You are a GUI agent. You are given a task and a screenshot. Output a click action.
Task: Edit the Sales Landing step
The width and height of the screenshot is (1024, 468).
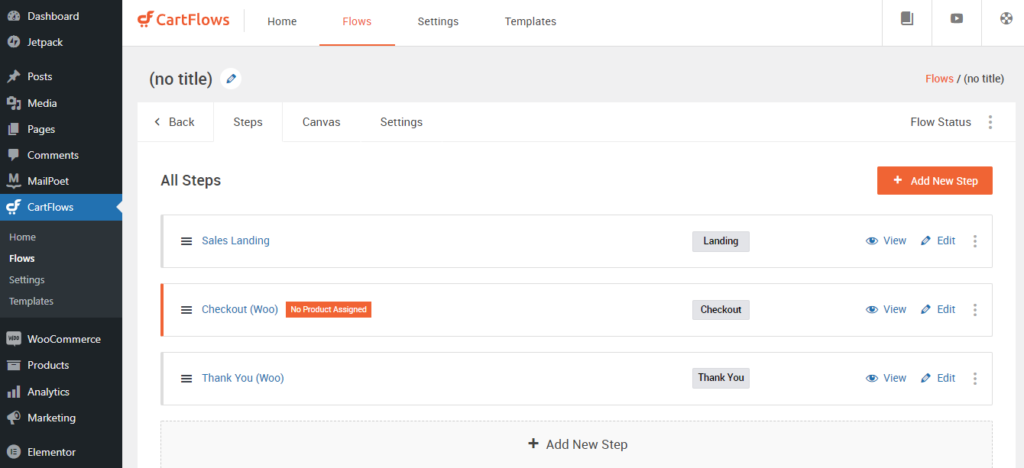pos(938,241)
